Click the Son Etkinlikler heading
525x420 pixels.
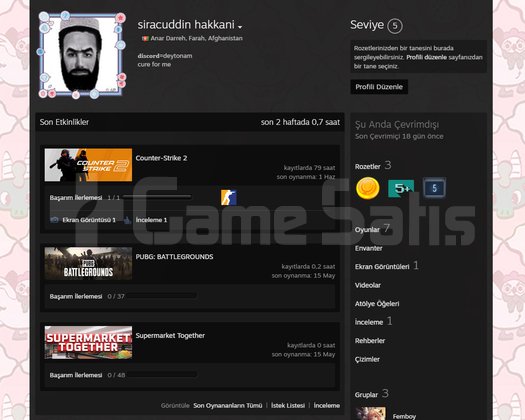(64, 122)
